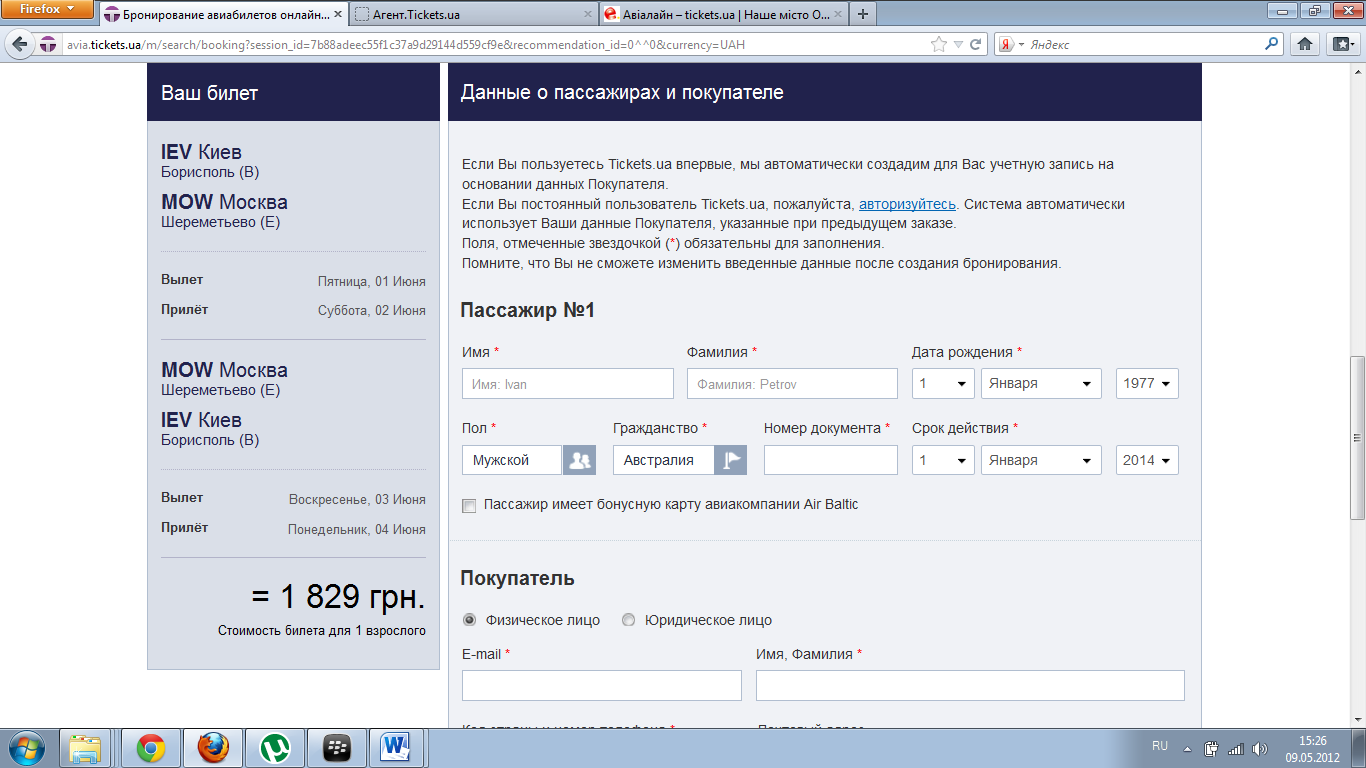Open Windows Explorer from the taskbar

86,748
